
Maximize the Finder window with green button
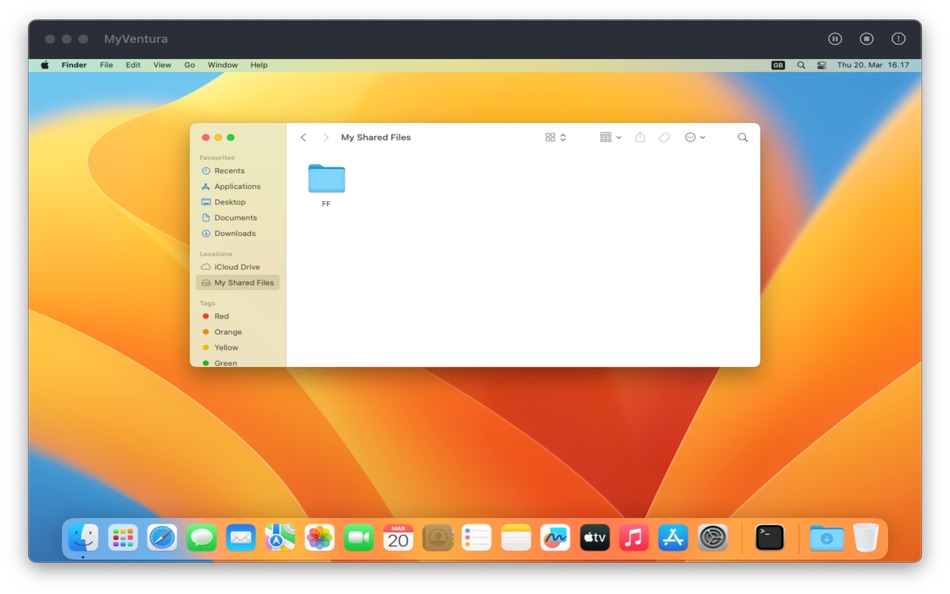pyautogui.click(x=230, y=138)
